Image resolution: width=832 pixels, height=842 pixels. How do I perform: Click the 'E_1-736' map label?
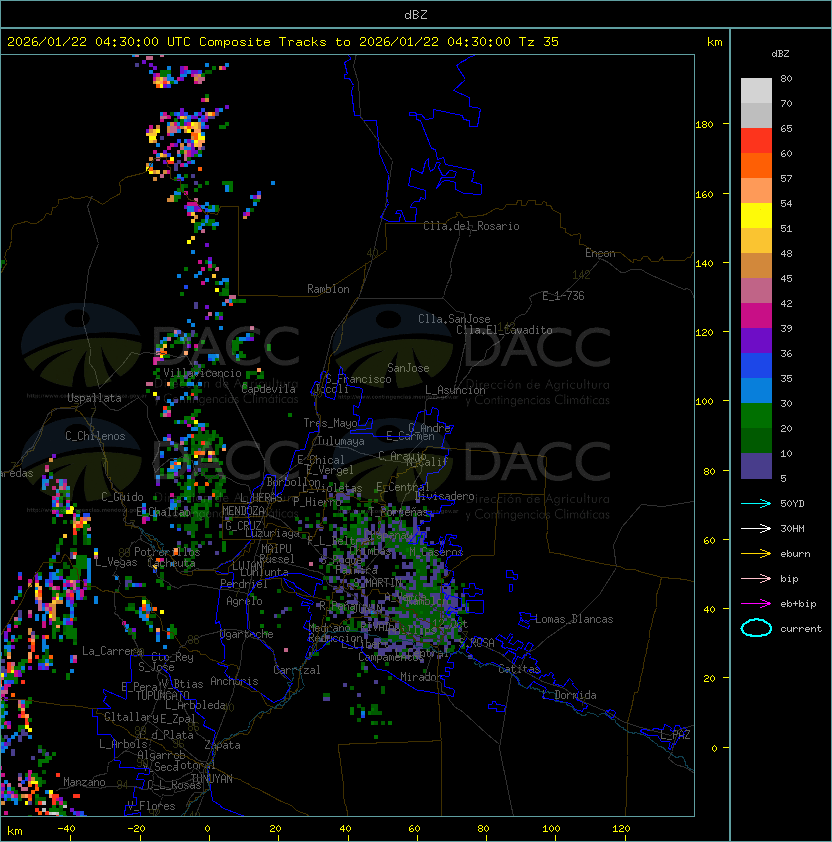(x=563, y=296)
